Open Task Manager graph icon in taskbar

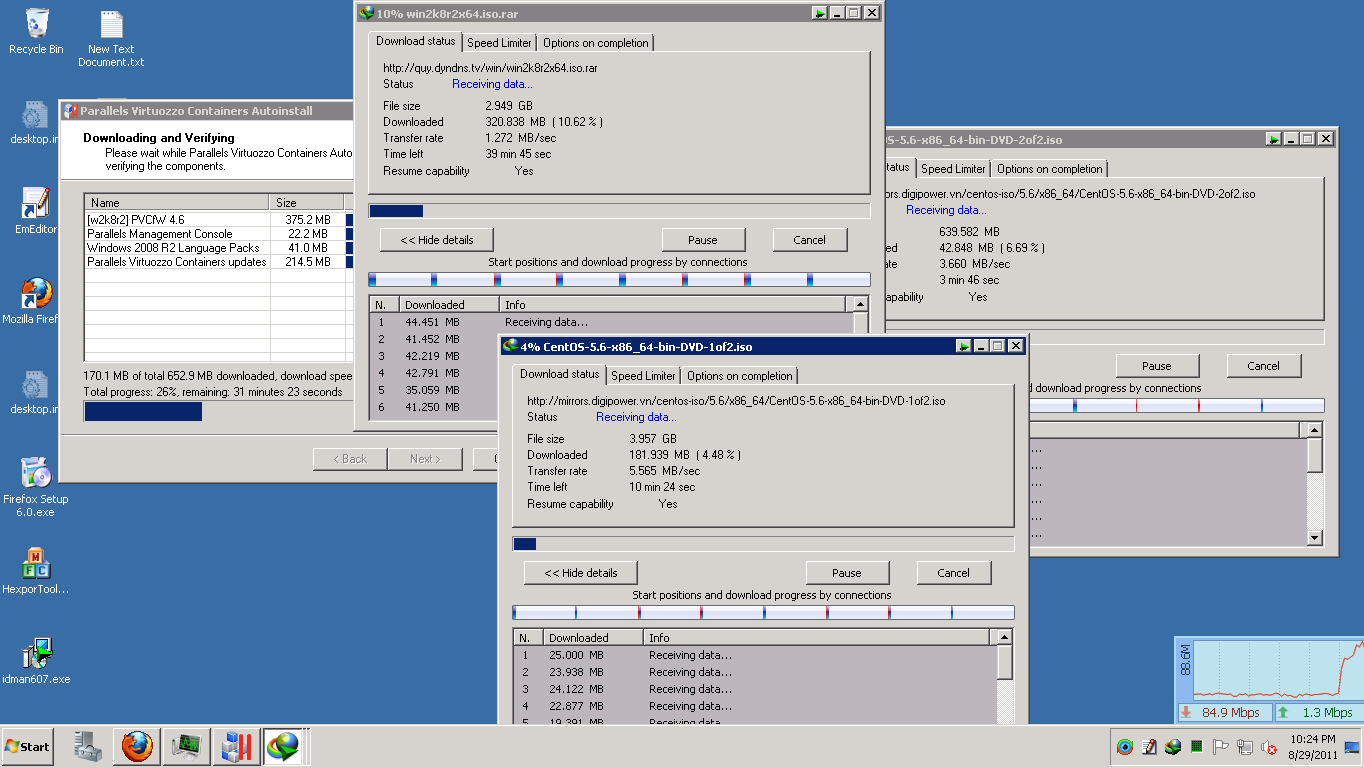click(186, 746)
